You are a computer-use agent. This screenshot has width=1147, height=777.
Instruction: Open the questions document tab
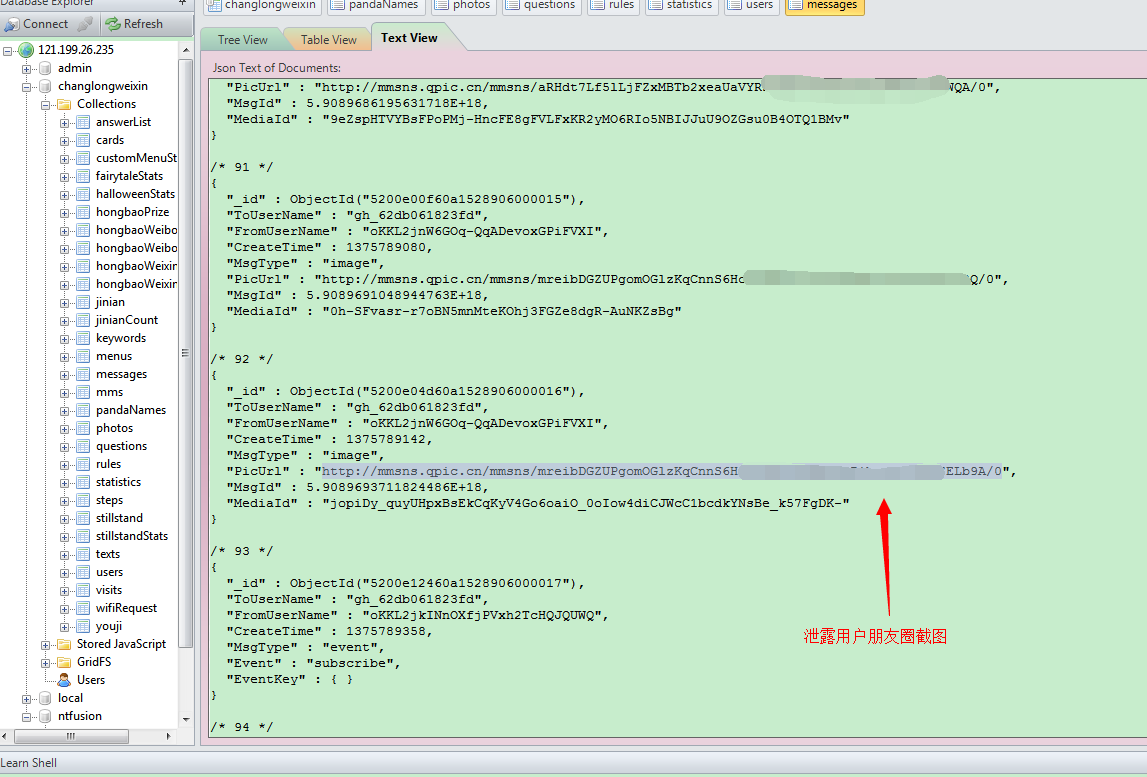542,5
